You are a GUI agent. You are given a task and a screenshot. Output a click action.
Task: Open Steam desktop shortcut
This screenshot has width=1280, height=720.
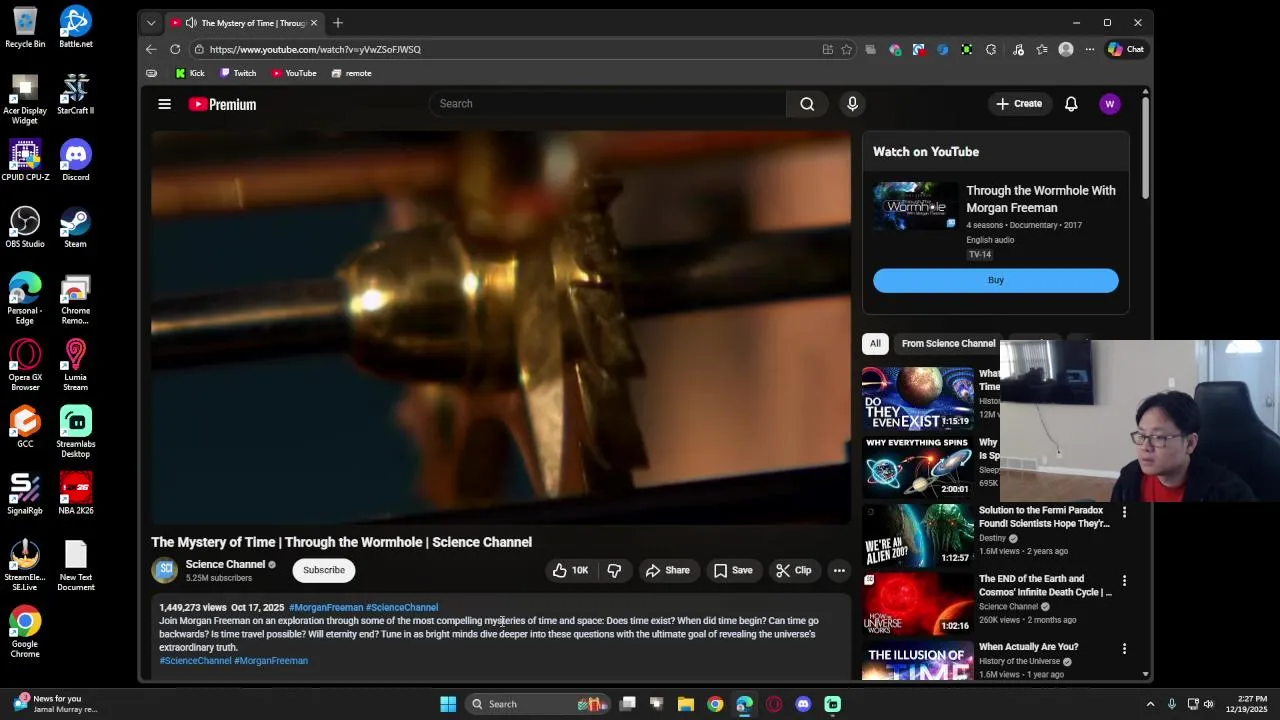point(75,227)
